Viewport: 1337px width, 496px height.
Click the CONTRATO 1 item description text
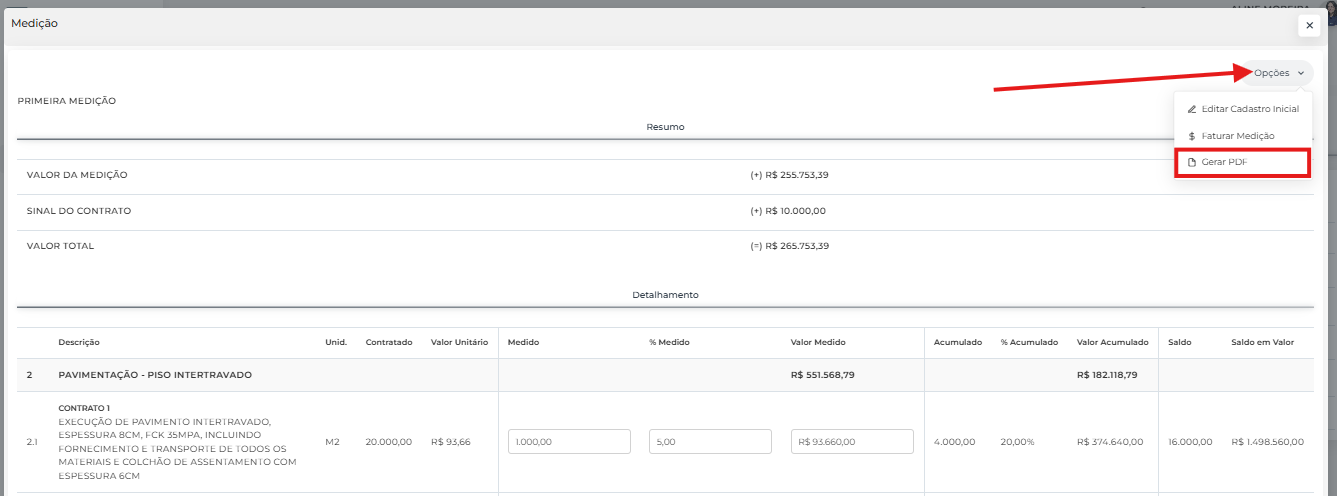tap(83, 408)
